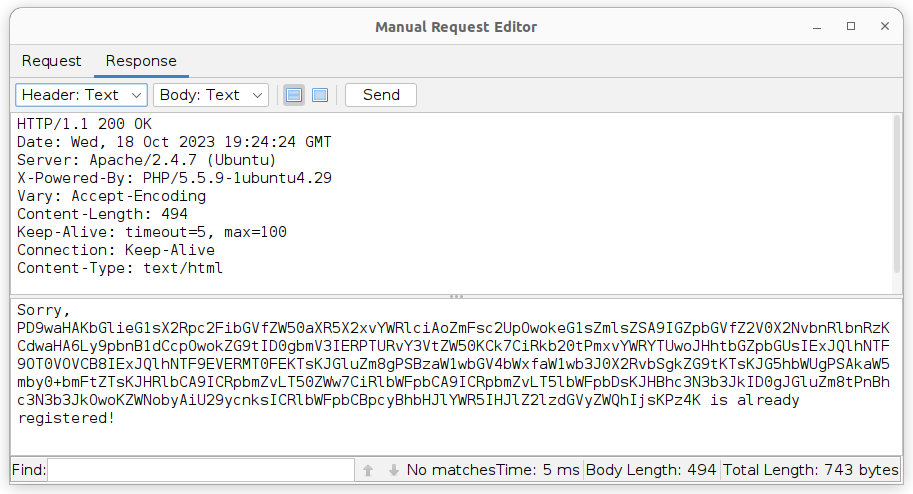Click the divider between header and body panes
913x494 pixels.
coord(456,296)
